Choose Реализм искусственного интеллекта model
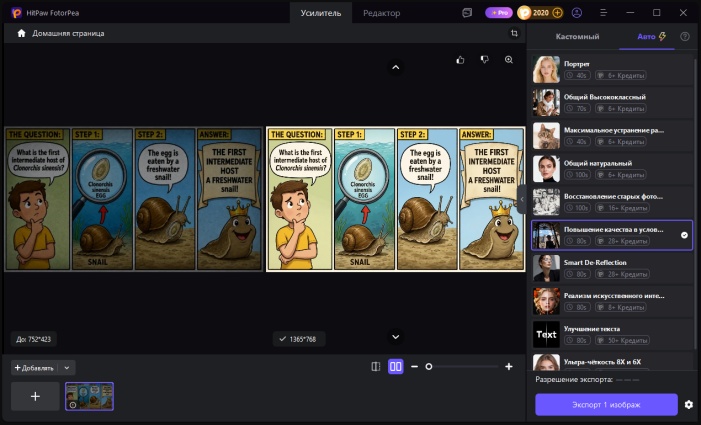 point(612,301)
